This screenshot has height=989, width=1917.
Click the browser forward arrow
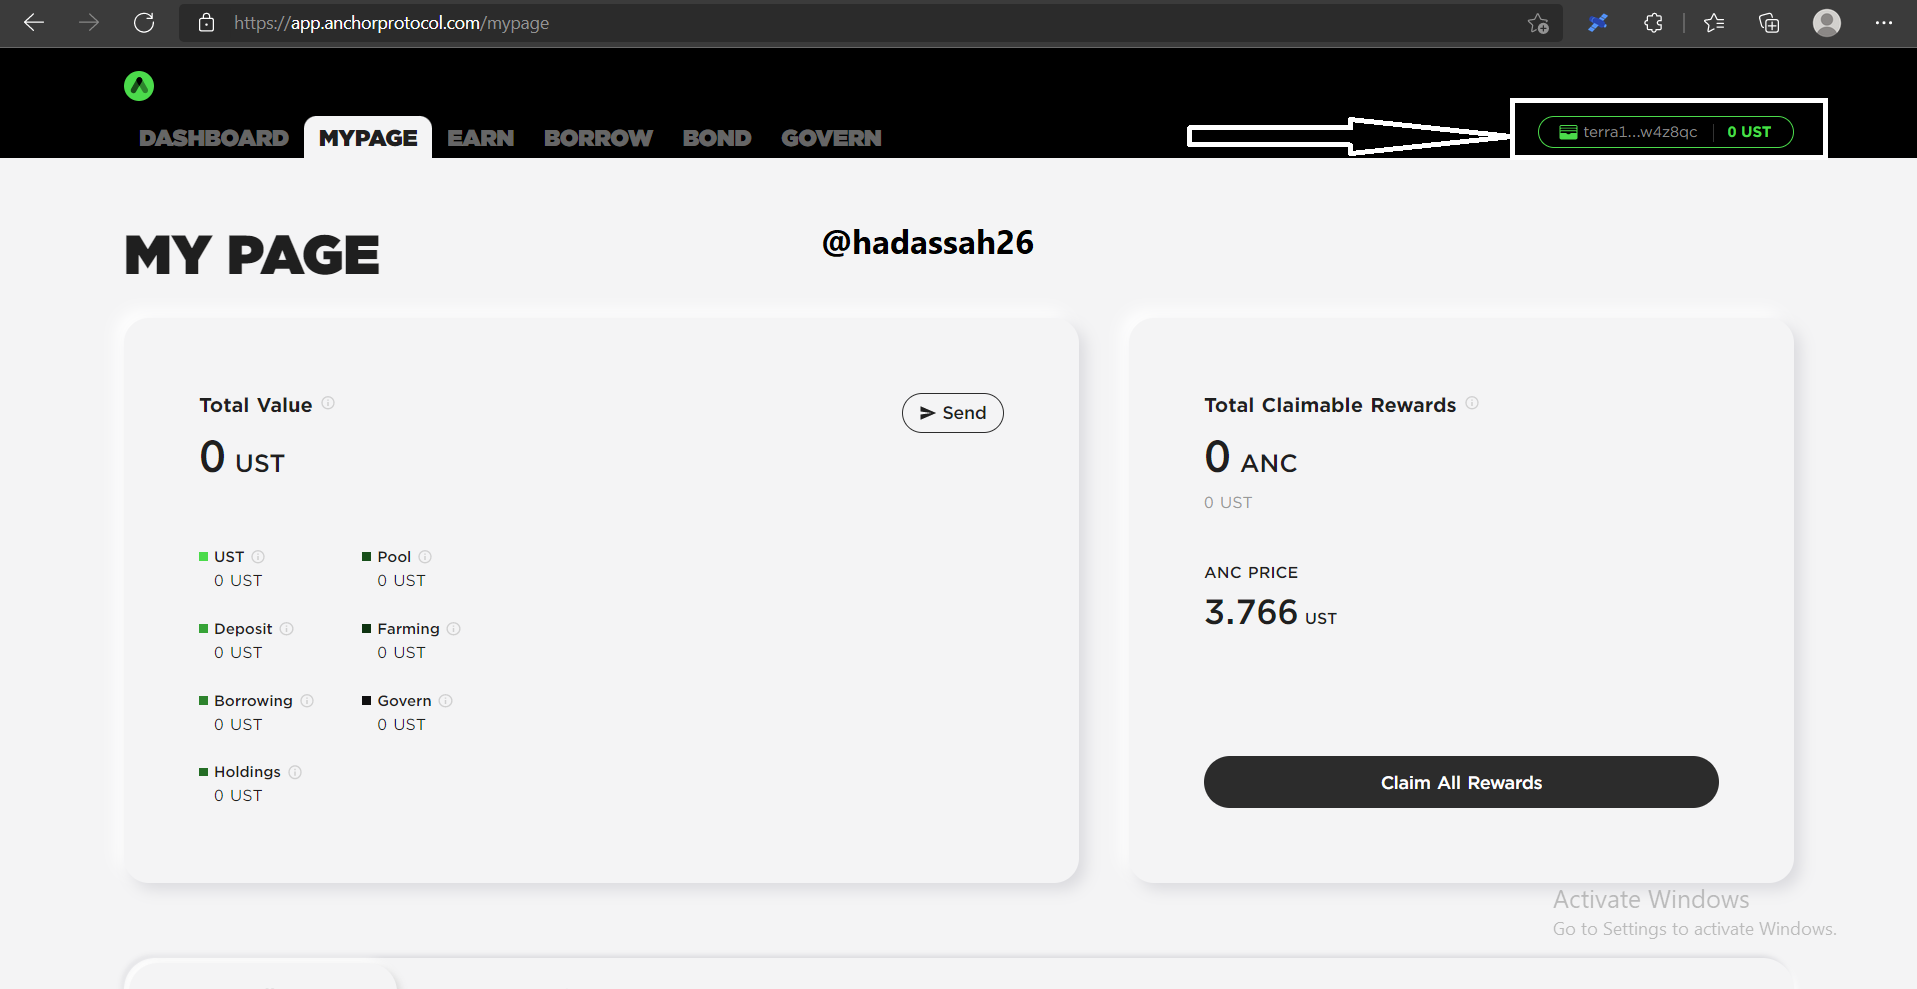coord(89,22)
